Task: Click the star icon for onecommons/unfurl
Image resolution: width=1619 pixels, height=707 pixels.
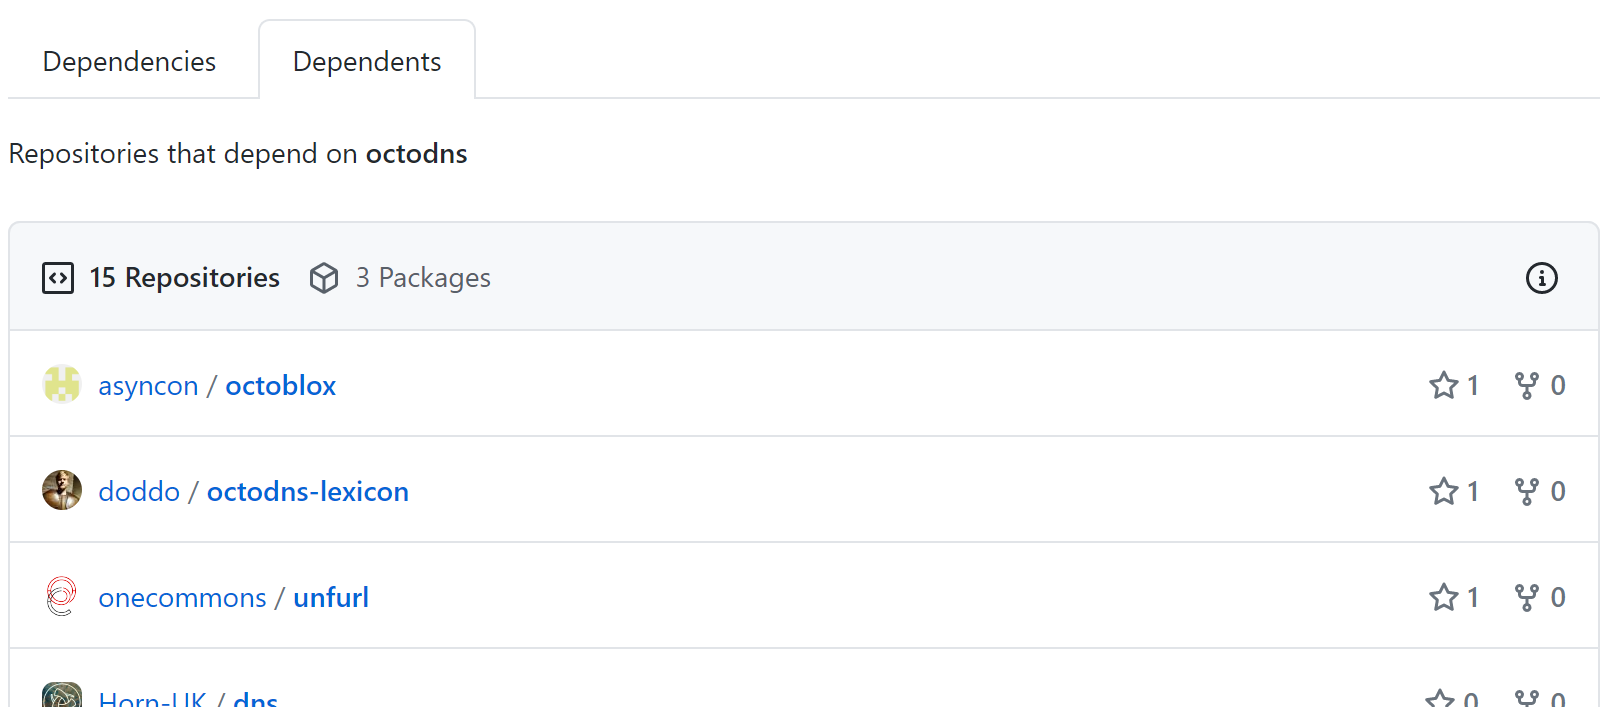Action: click(x=1443, y=597)
